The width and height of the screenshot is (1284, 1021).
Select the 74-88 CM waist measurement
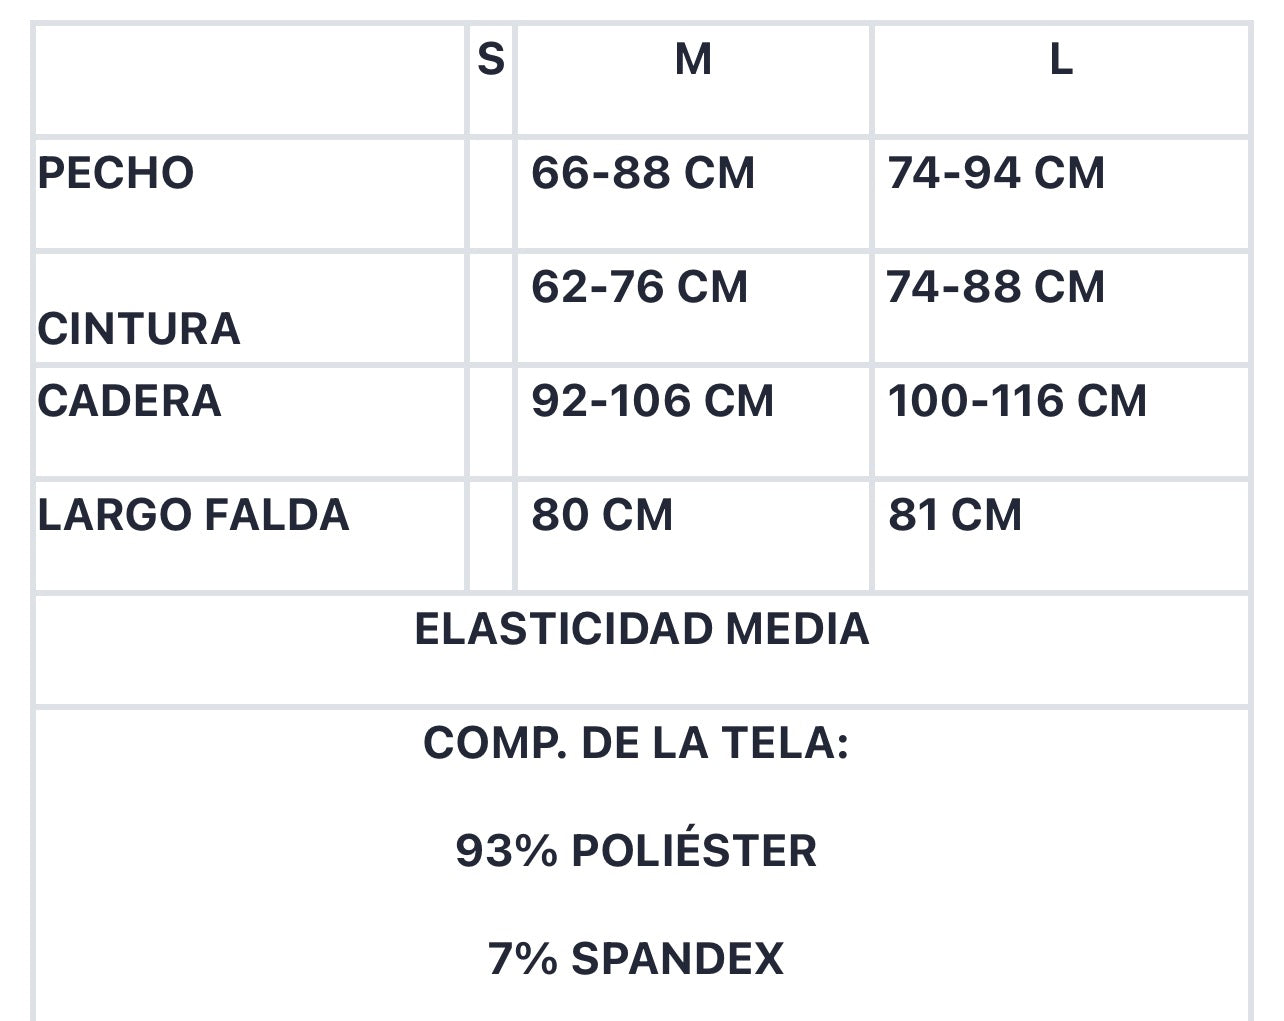[996, 287]
